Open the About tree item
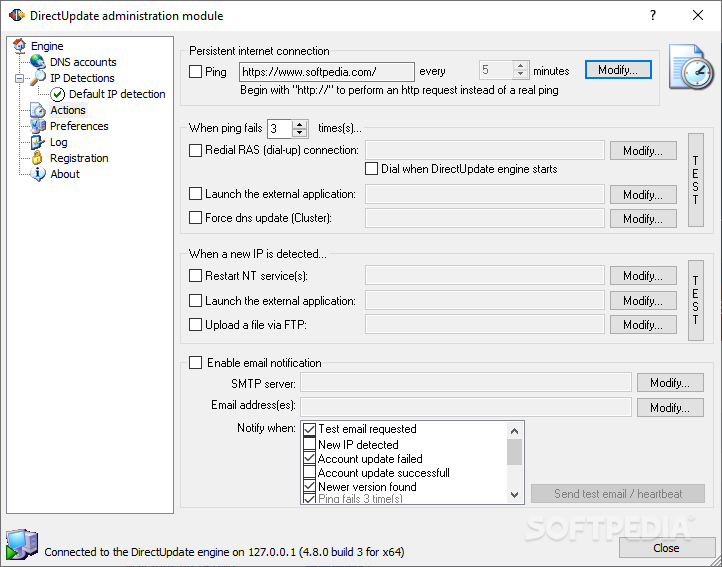Image resolution: width=722 pixels, height=567 pixels. [x=65, y=174]
